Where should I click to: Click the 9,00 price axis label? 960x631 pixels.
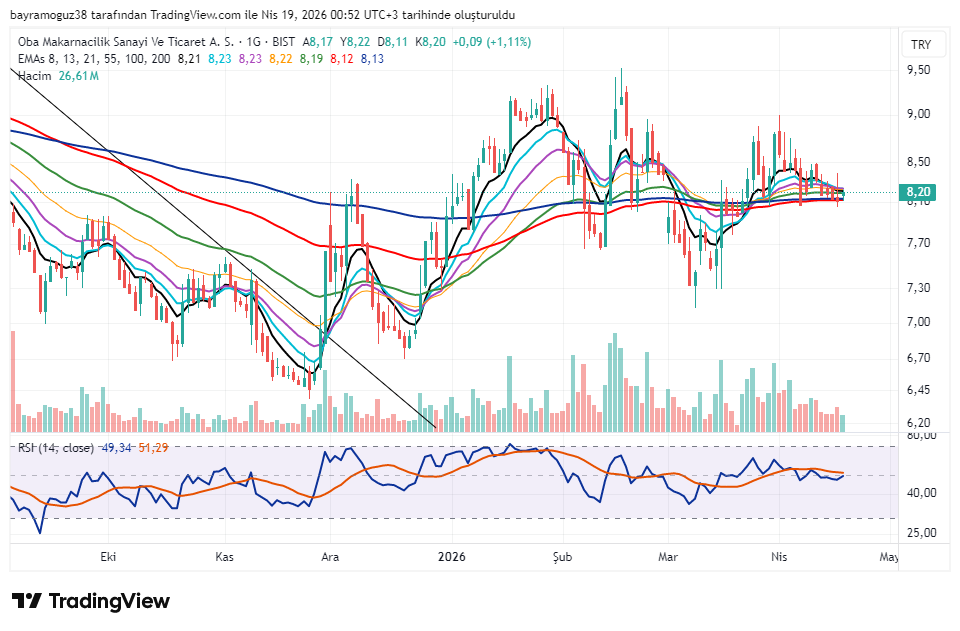[x=918, y=114]
